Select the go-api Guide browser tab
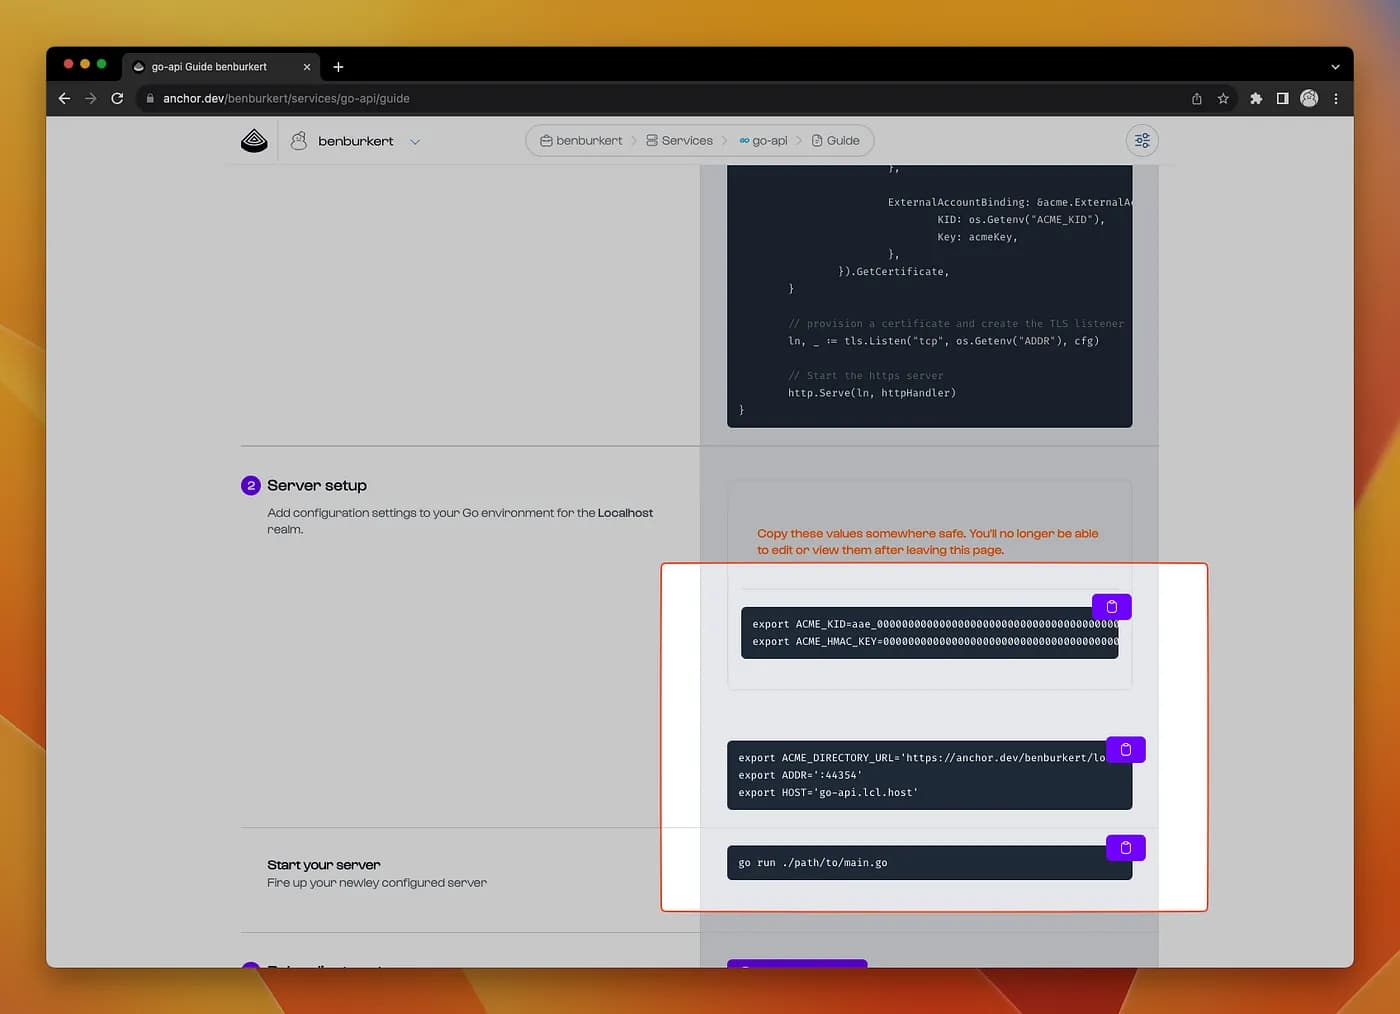This screenshot has width=1400, height=1014. (210, 67)
